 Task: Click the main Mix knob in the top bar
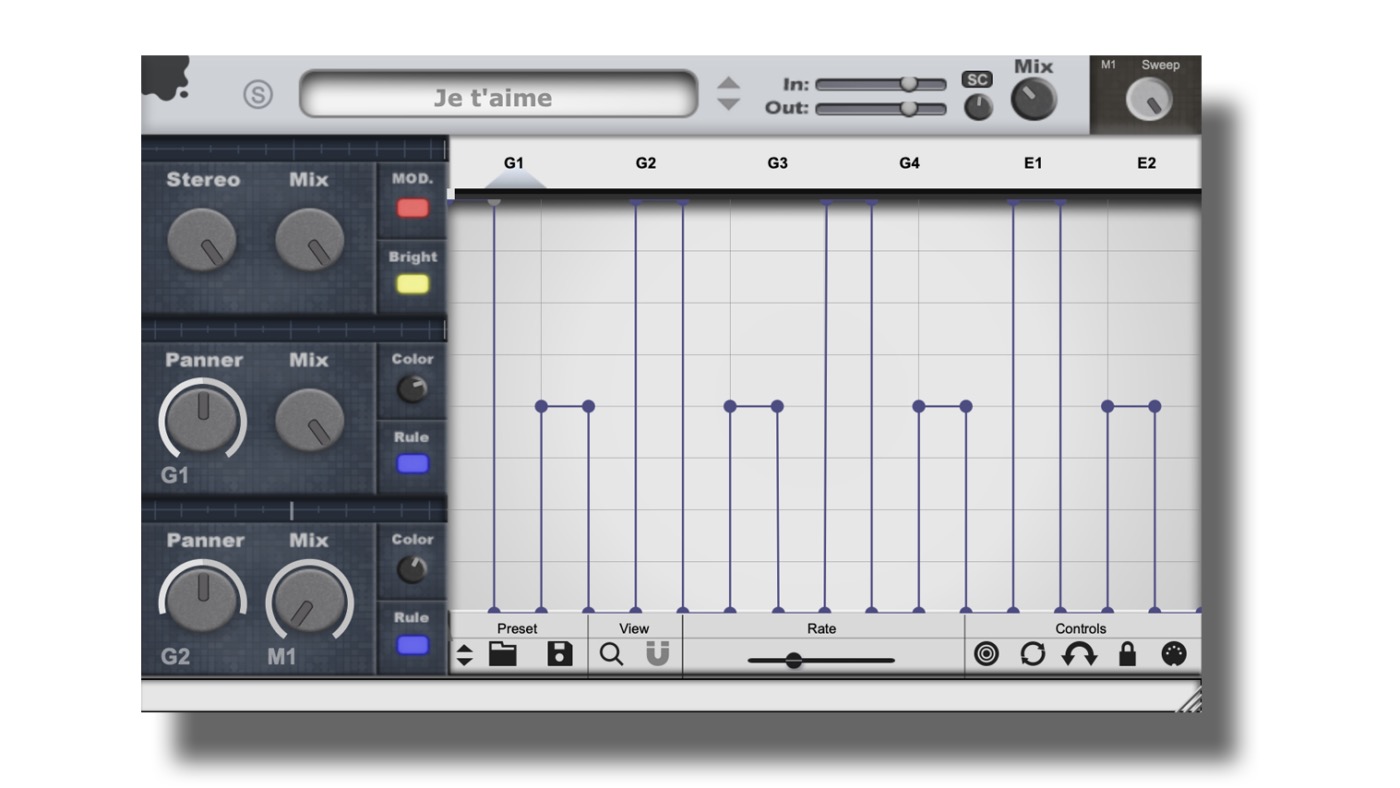pyautogui.click(x=1034, y=101)
